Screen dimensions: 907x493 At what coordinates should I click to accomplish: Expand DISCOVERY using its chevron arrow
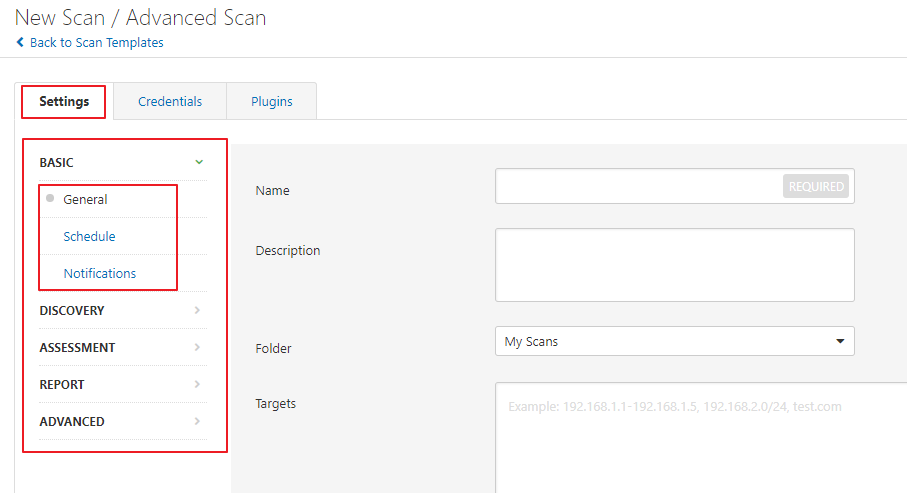coord(198,310)
